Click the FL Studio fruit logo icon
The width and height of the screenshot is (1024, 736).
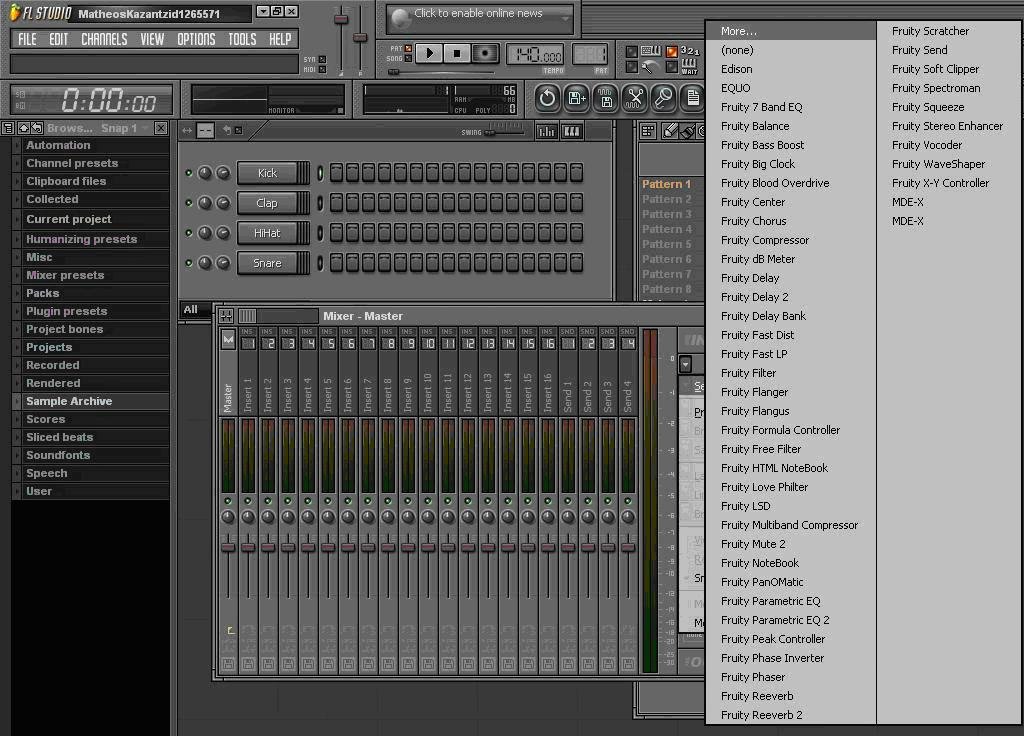tap(14, 12)
